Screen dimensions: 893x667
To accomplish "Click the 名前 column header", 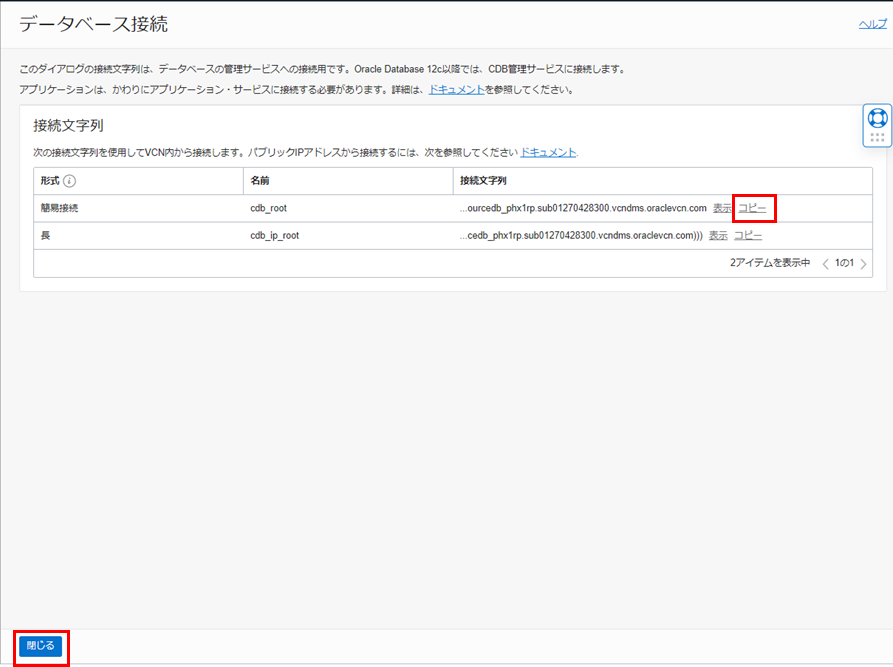I will point(260,181).
